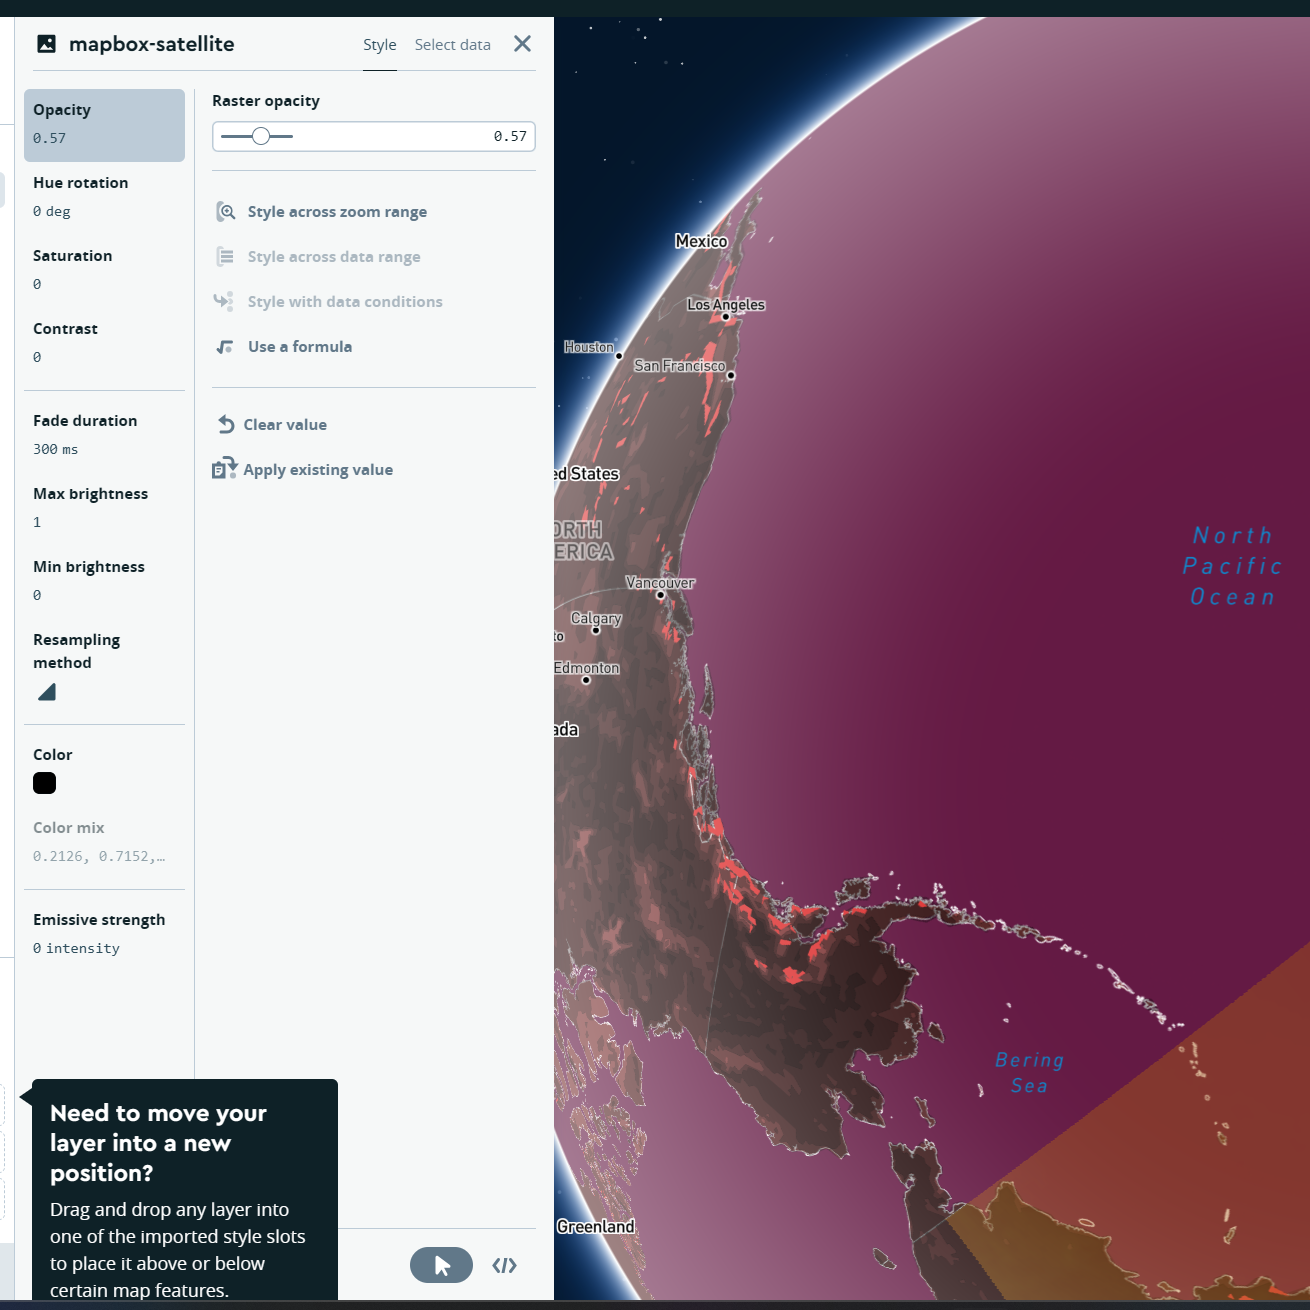
Task: Open the Emissive strength property
Action: point(99,932)
